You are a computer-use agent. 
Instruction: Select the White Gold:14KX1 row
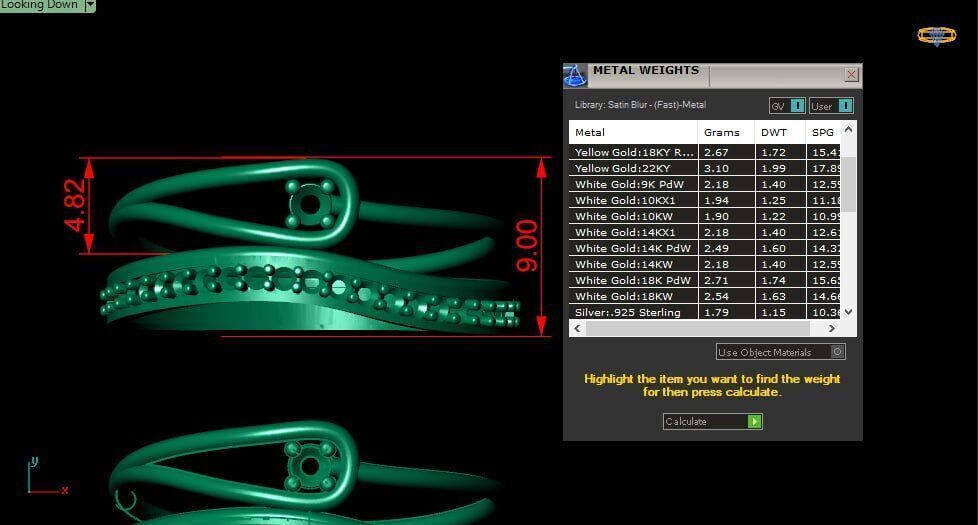point(705,232)
